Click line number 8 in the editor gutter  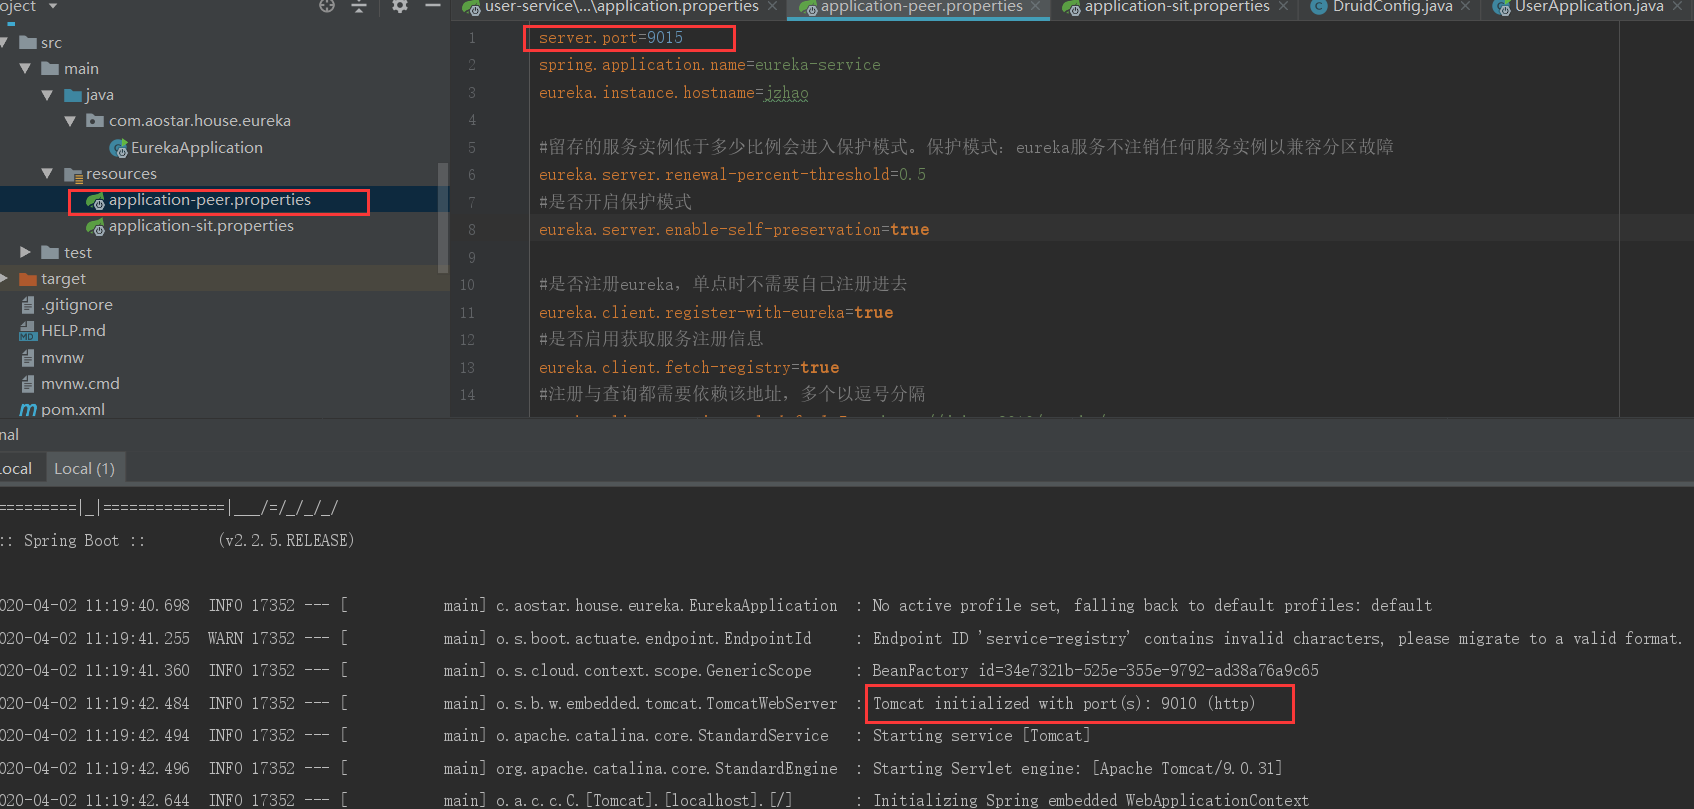pos(472,230)
